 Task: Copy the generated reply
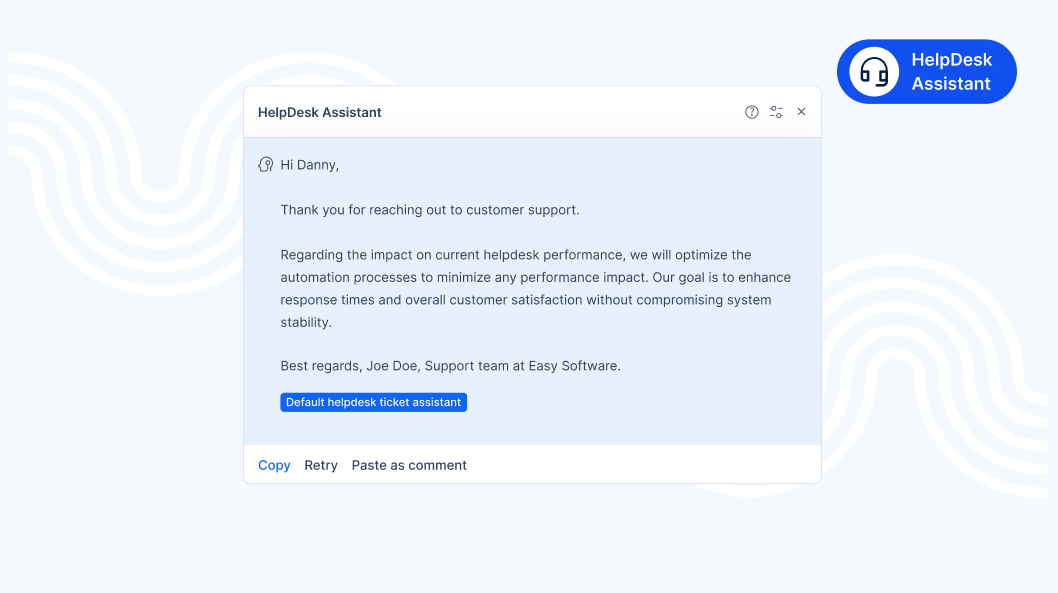tap(274, 465)
